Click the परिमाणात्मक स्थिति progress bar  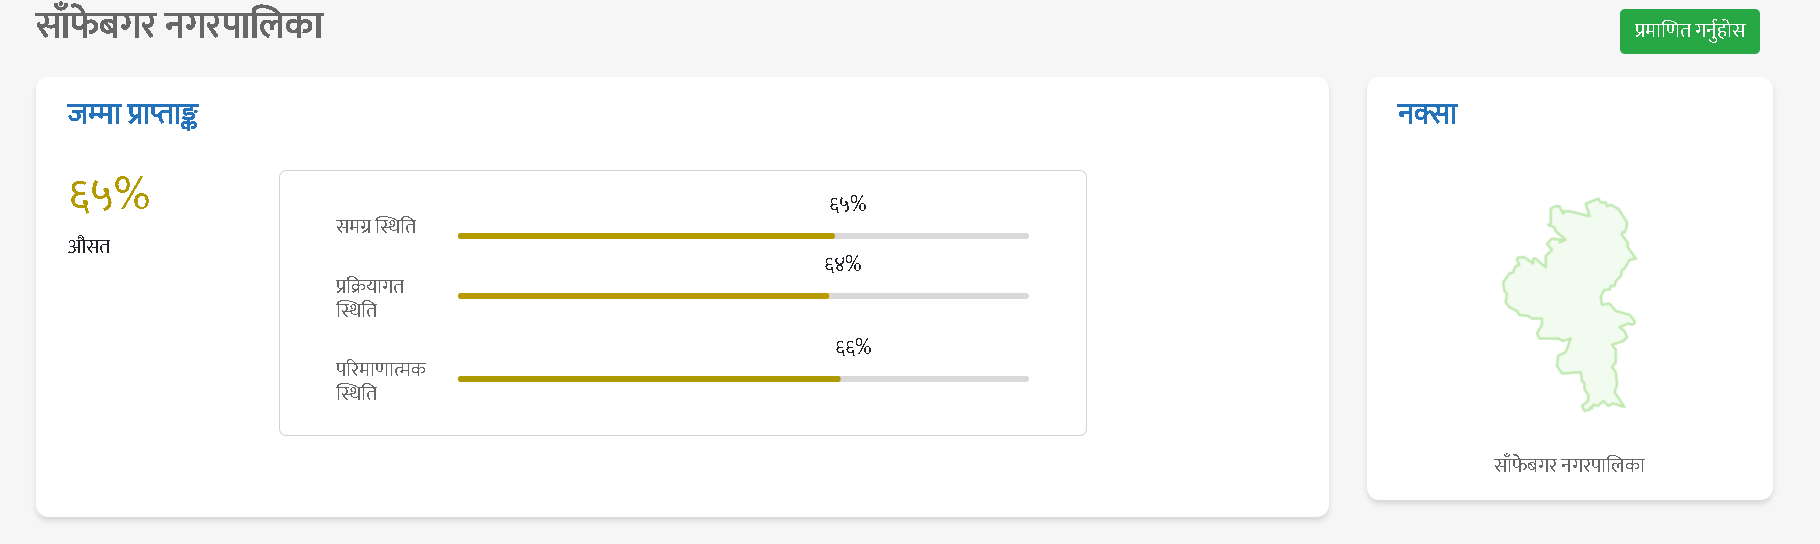click(x=743, y=379)
